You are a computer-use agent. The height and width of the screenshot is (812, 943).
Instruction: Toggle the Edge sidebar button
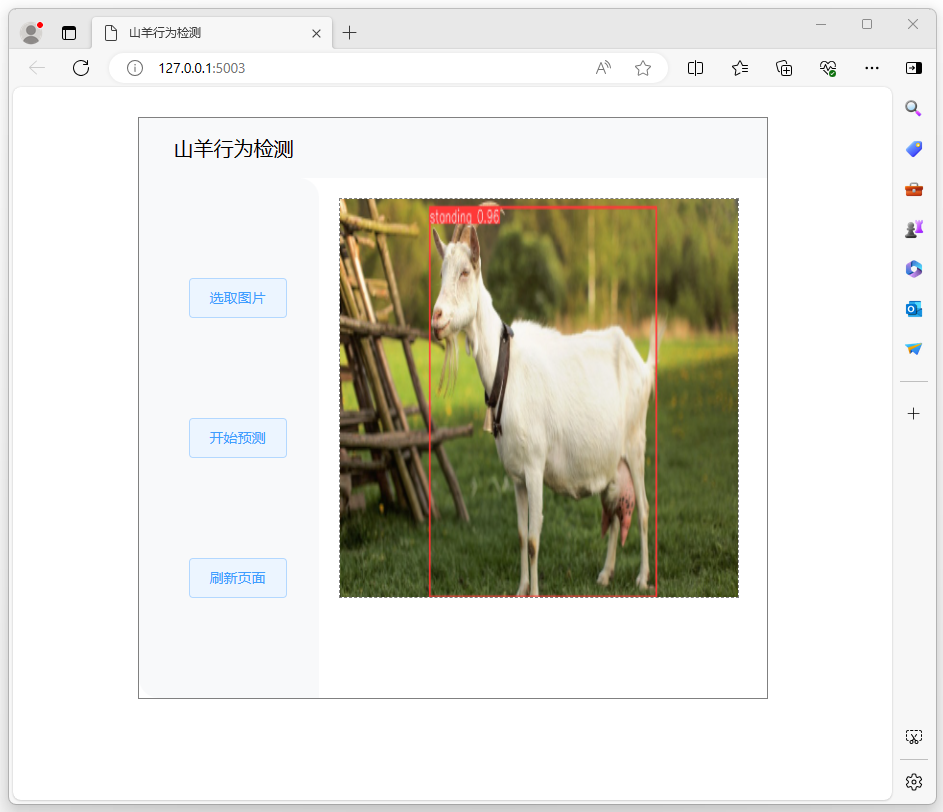click(914, 68)
